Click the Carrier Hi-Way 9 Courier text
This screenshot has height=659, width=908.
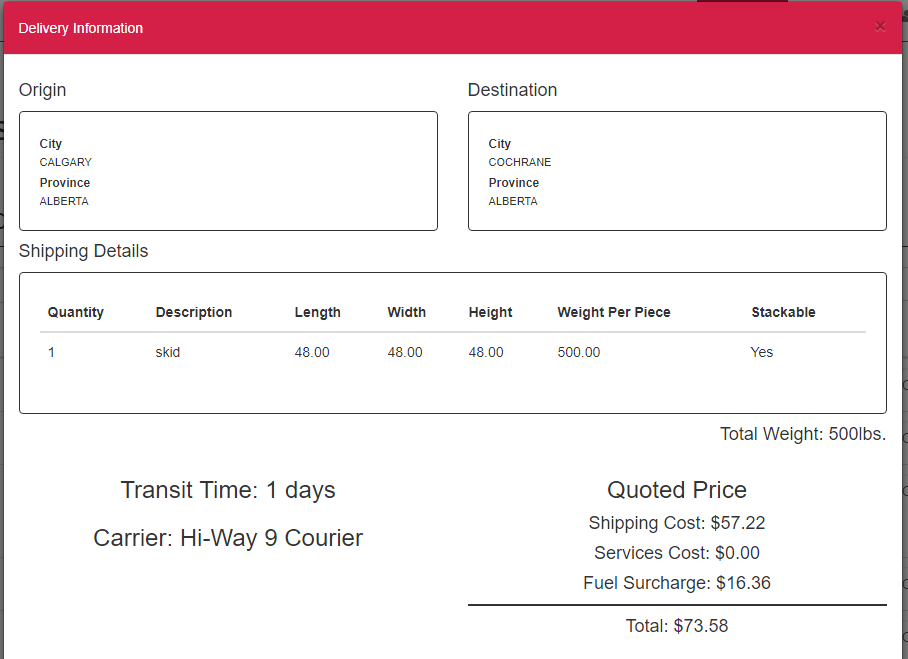pyautogui.click(x=228, y=538)
